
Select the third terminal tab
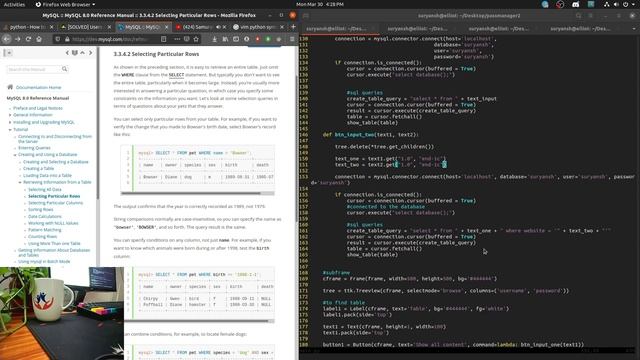click(x=498, y=29)
